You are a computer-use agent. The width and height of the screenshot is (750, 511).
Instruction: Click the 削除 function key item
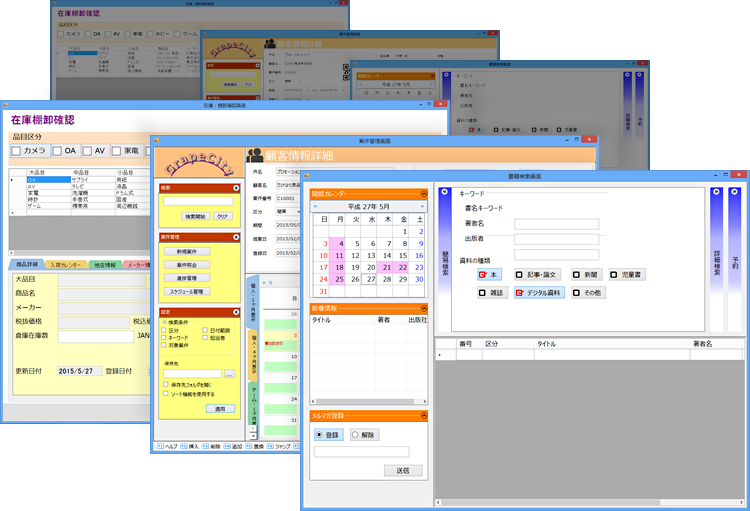pos(211,446)
